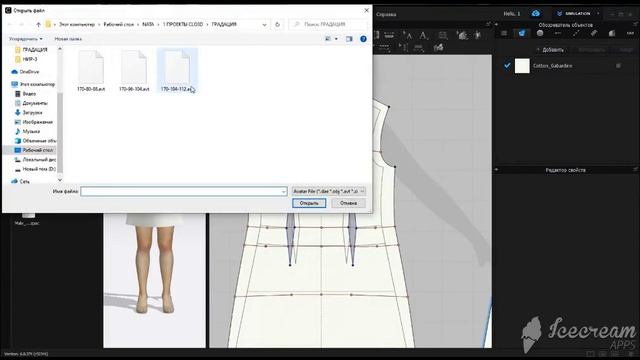Viewport: 640px width, 360px height.
Task: Go forward in the file dialog
Action: [x=22, y=24]
